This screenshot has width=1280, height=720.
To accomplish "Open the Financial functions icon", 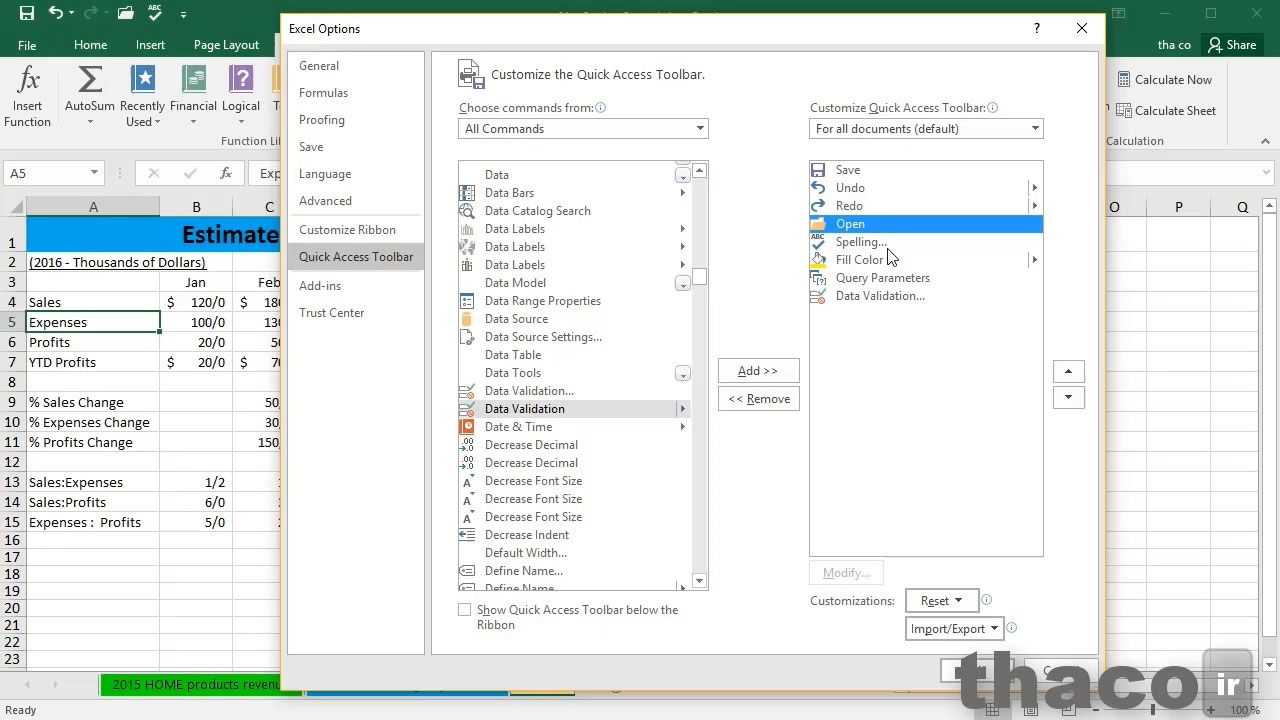I will [x=193, y=79].
